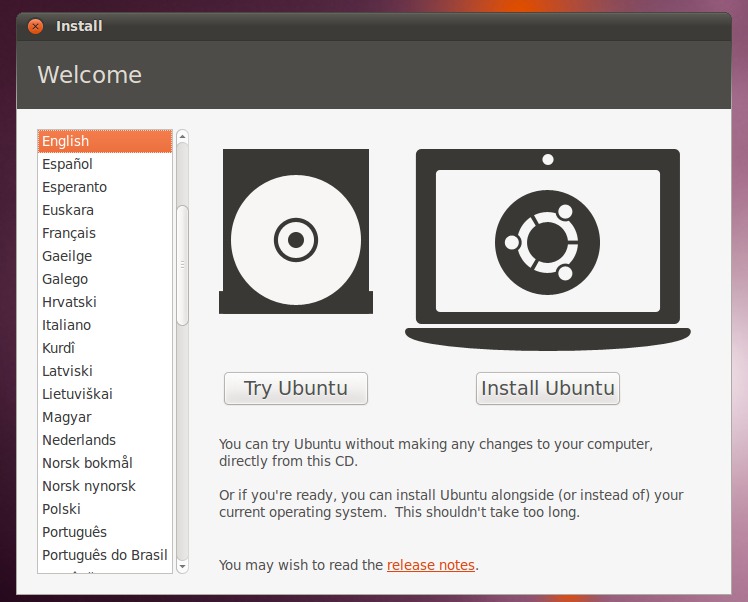
Task: Select Latviski language entry
Action: 105,371
